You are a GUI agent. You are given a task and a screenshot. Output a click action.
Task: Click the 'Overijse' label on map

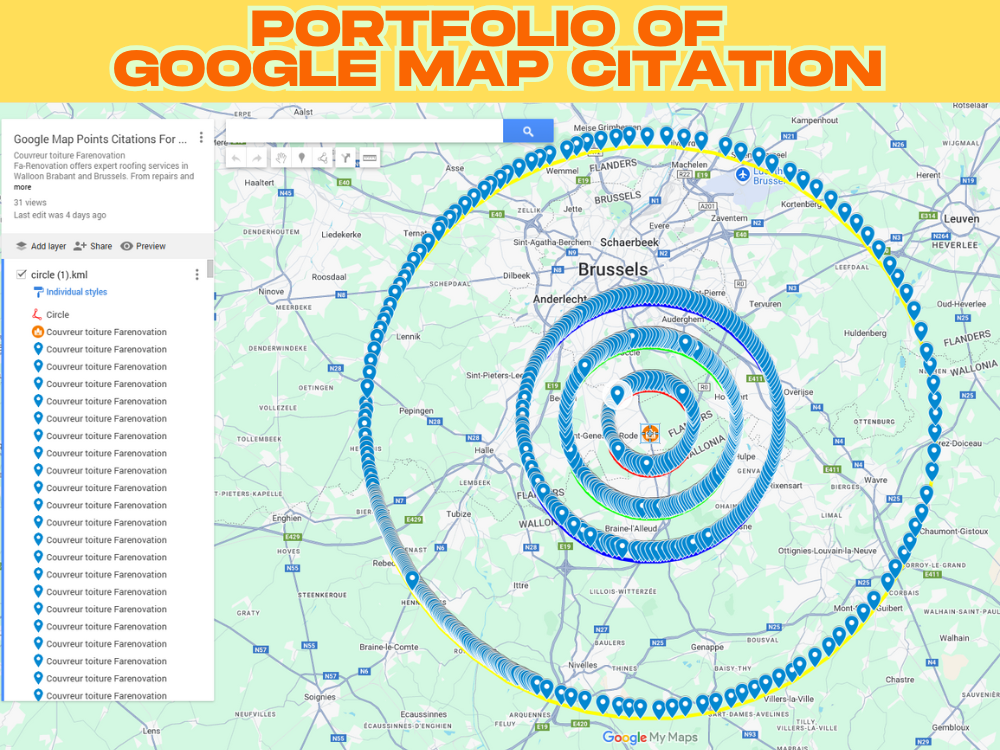798,392
